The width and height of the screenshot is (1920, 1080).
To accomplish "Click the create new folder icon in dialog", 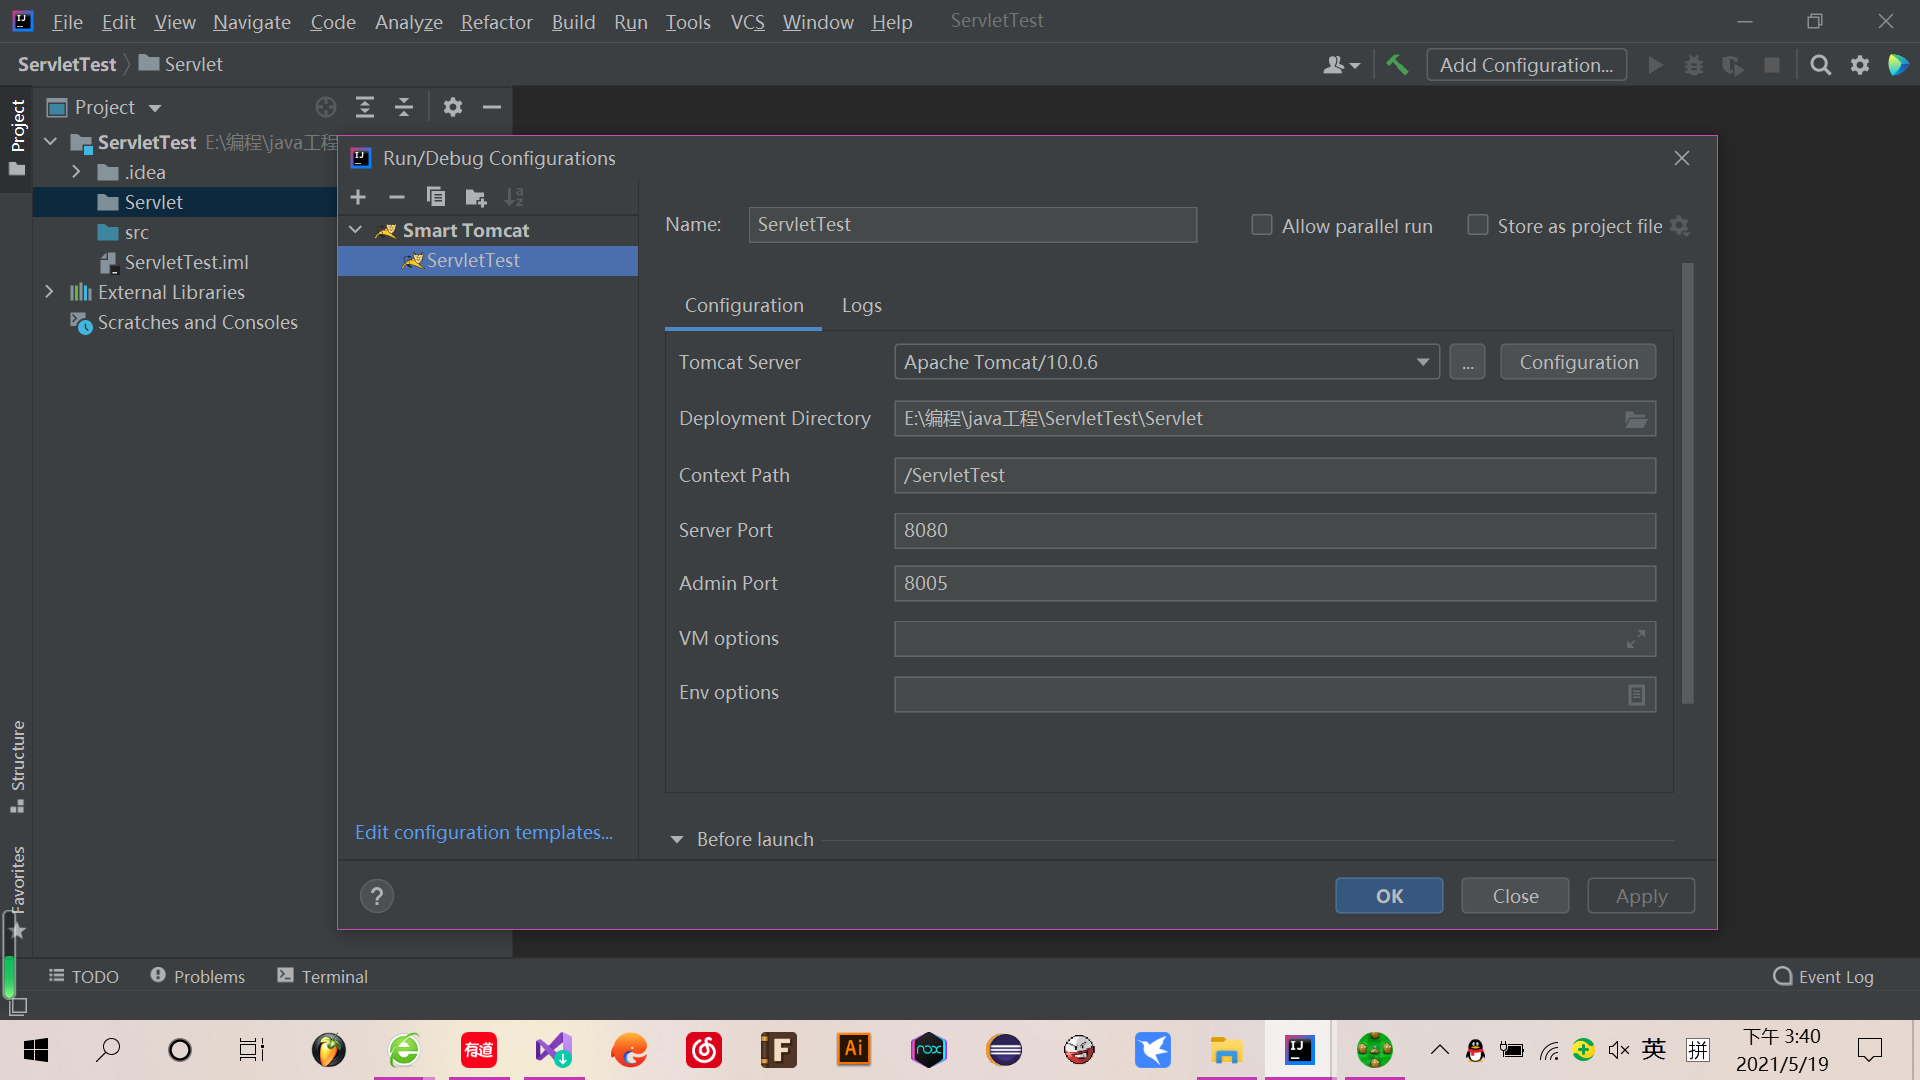I will (475, 197).
